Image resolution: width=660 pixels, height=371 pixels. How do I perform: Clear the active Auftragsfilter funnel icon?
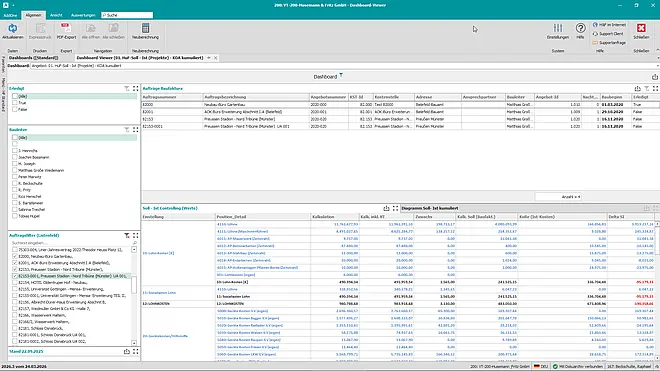127,235
